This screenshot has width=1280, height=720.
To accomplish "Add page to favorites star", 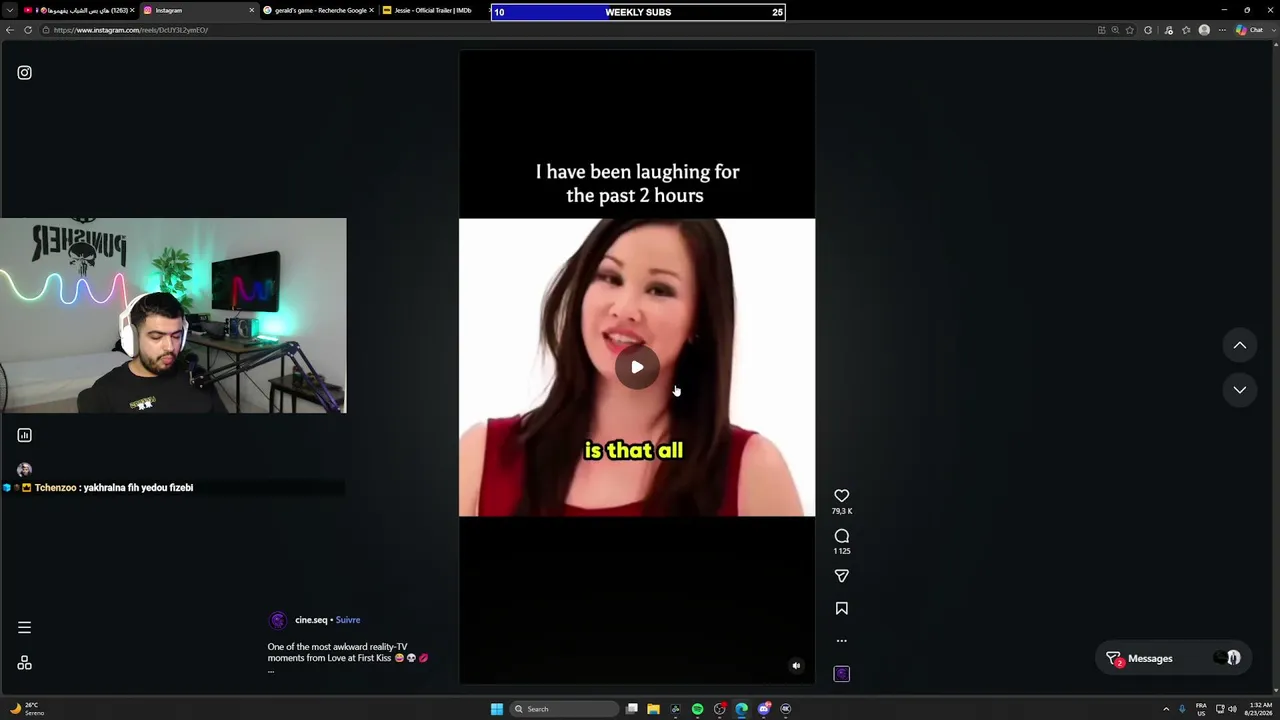I will (1130, 30).
